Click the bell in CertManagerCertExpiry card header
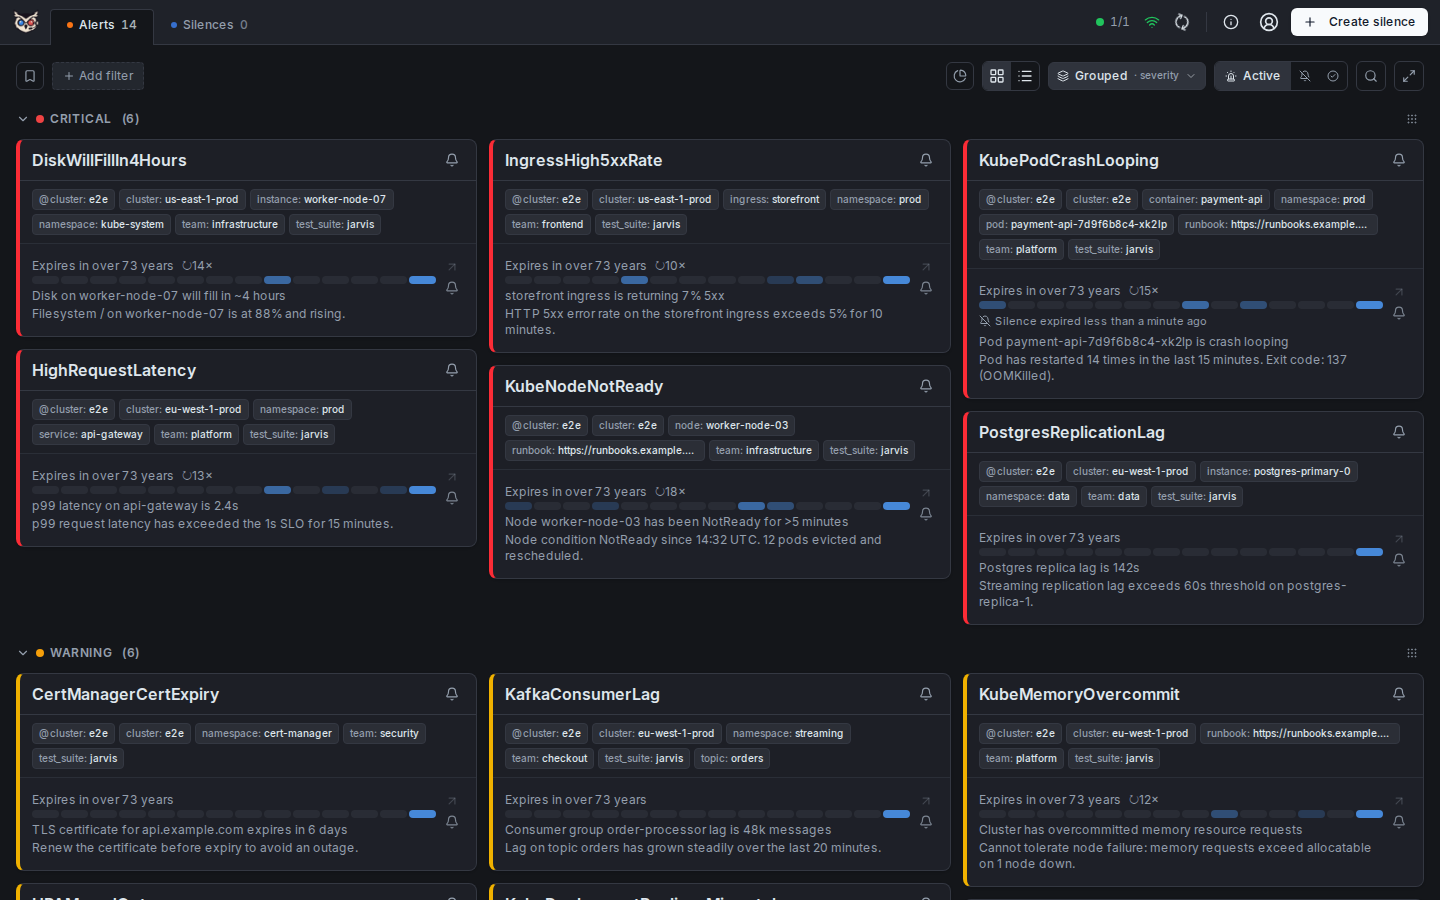 [x=452, y=694]
